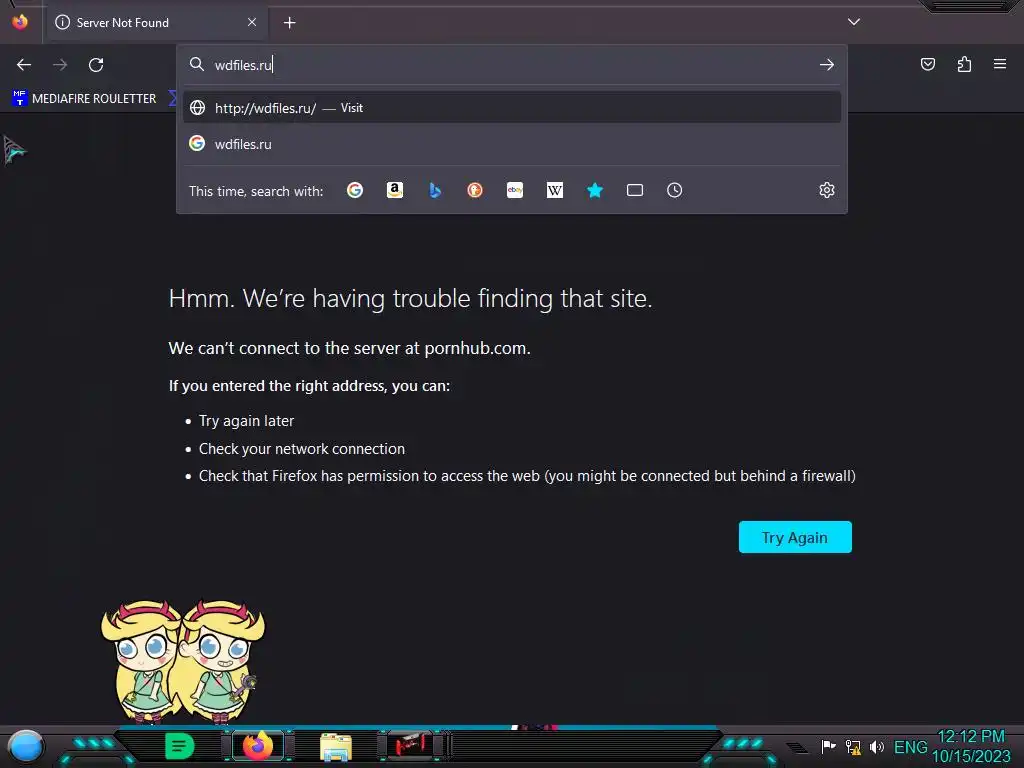Click the 'Try again later' bullet text

(x=246, y=421)
